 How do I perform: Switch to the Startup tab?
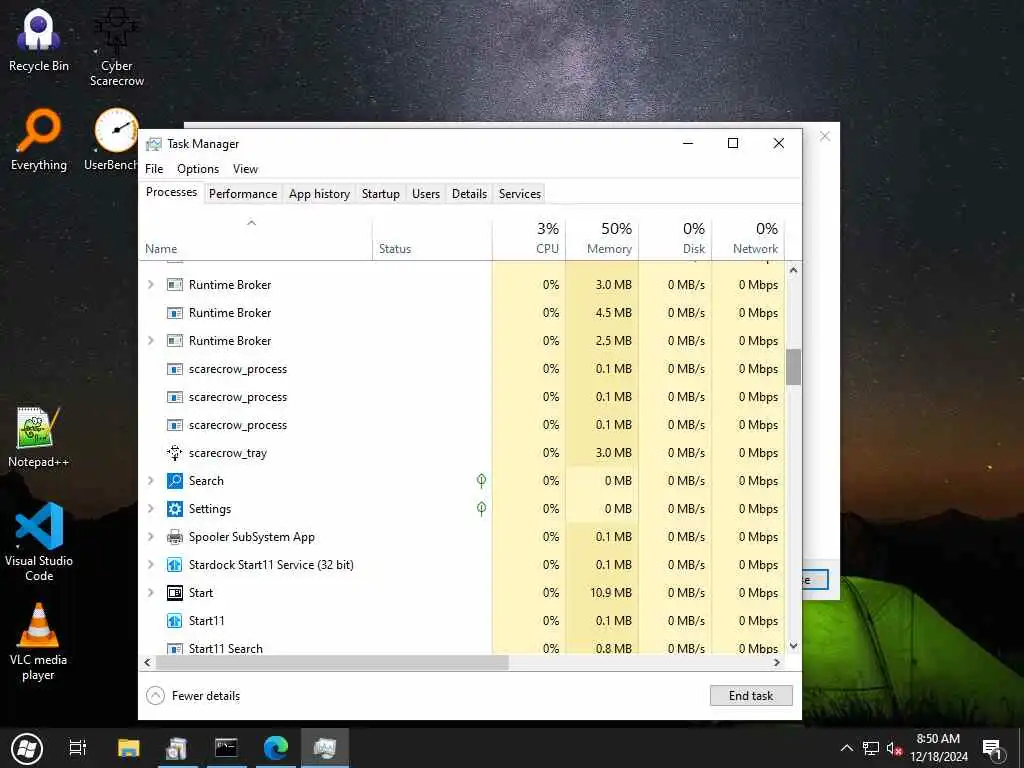point(381,194)
